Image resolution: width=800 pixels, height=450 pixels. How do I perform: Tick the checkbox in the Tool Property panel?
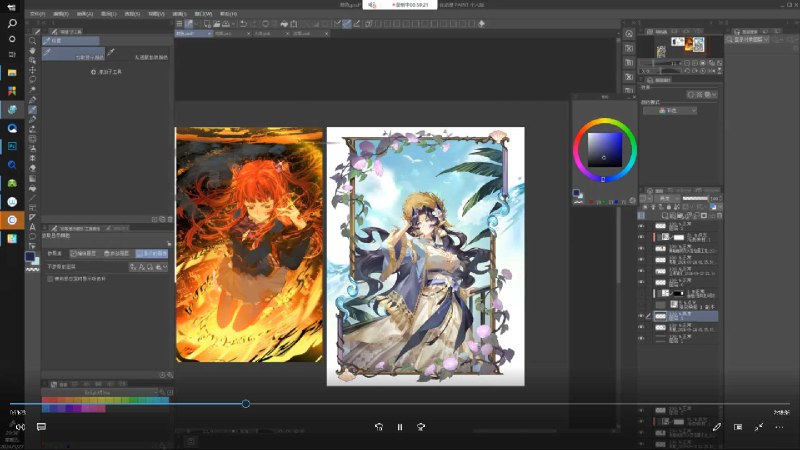50,279
